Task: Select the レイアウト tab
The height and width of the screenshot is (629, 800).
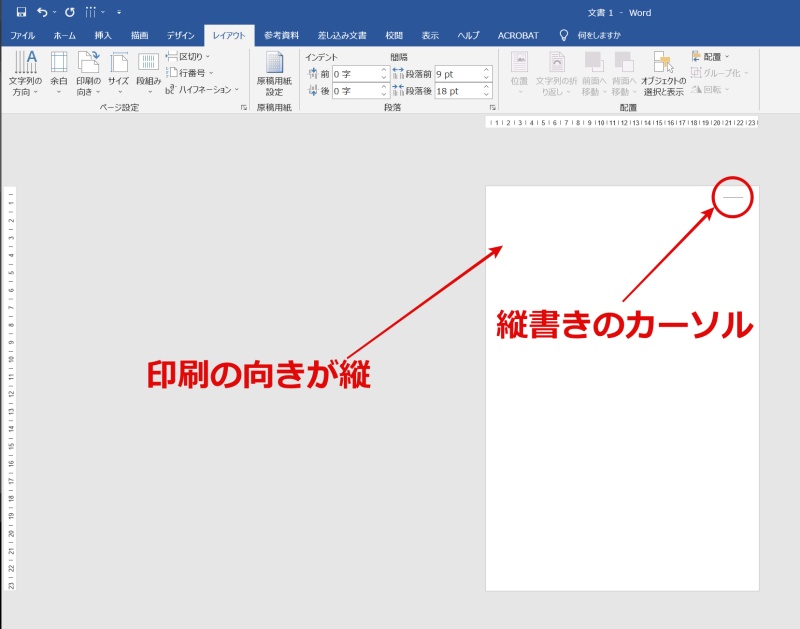Action: pyautogui.click(x=229, y=35)
